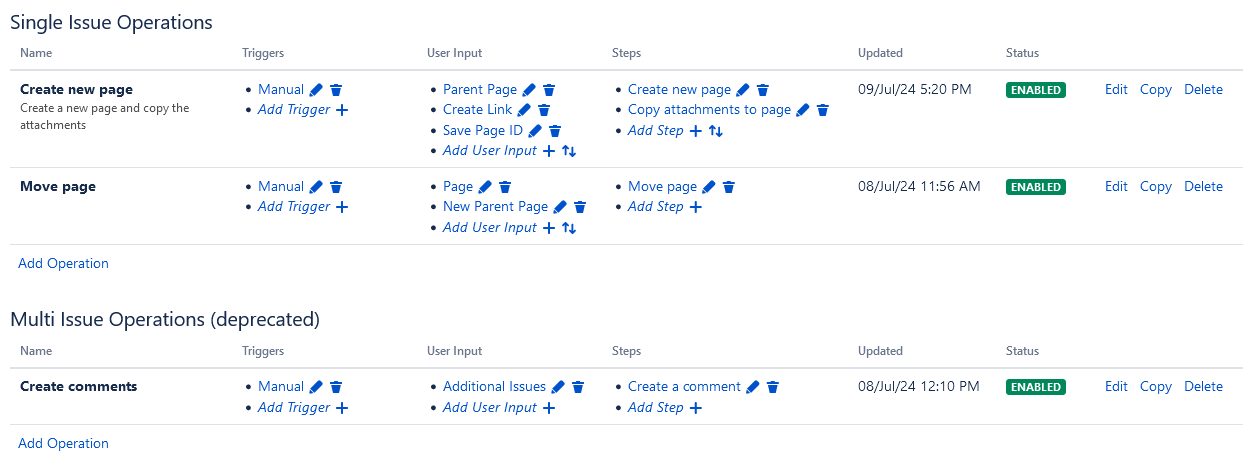Toggle ENABLED status badge for Create new page

click(x=1036, y=90)
